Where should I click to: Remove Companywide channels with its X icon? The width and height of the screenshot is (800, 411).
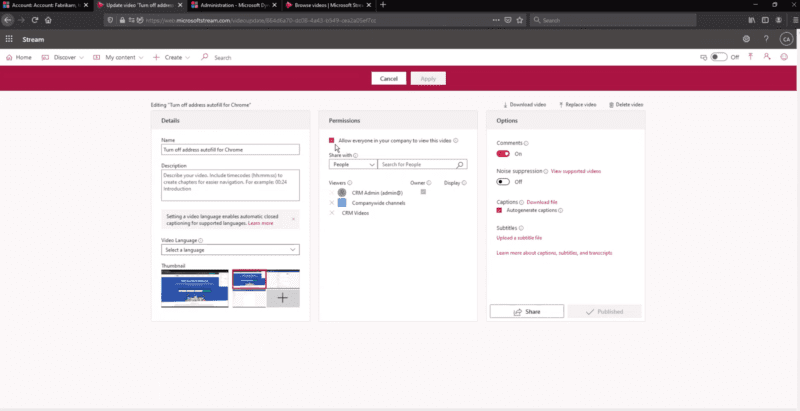click(332, 203)
